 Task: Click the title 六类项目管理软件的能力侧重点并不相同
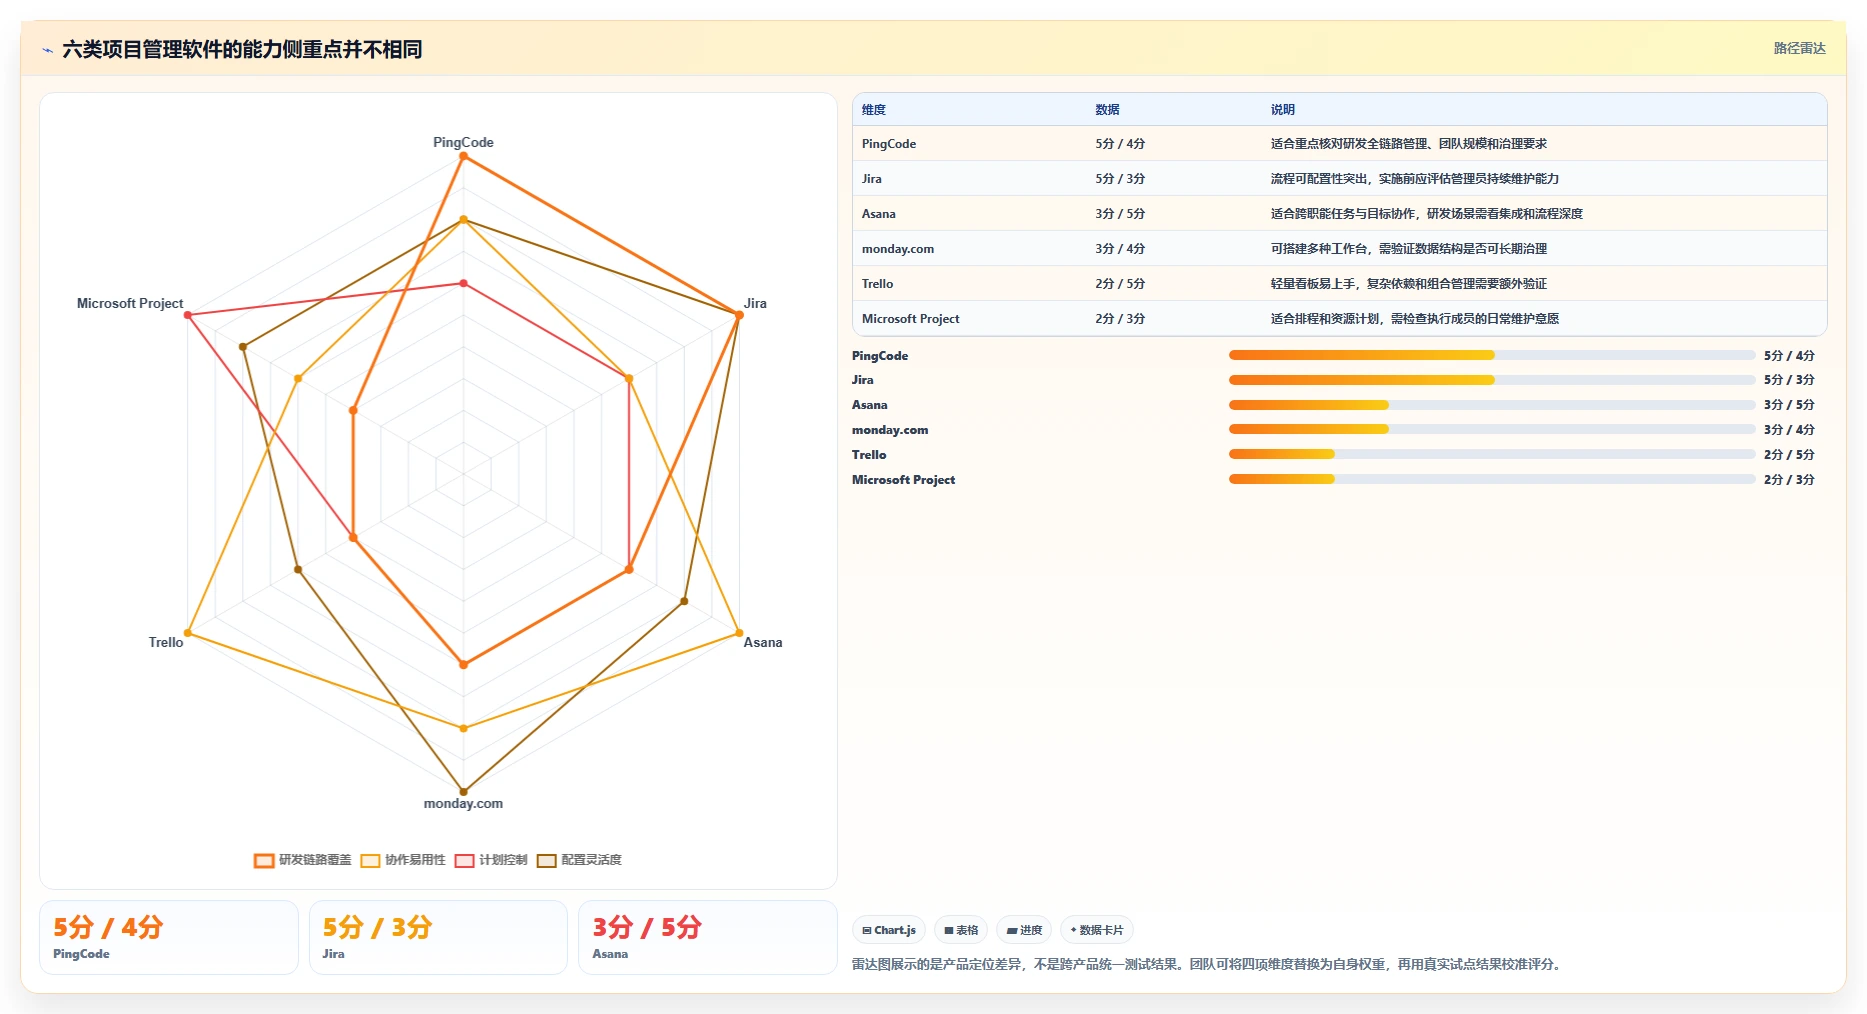242,49
